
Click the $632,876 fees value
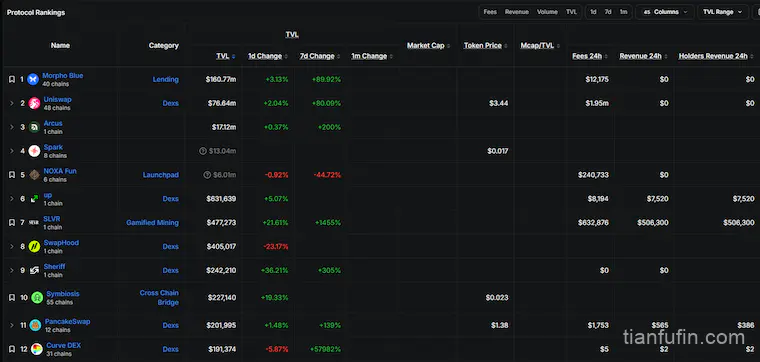tap(593, 222)
